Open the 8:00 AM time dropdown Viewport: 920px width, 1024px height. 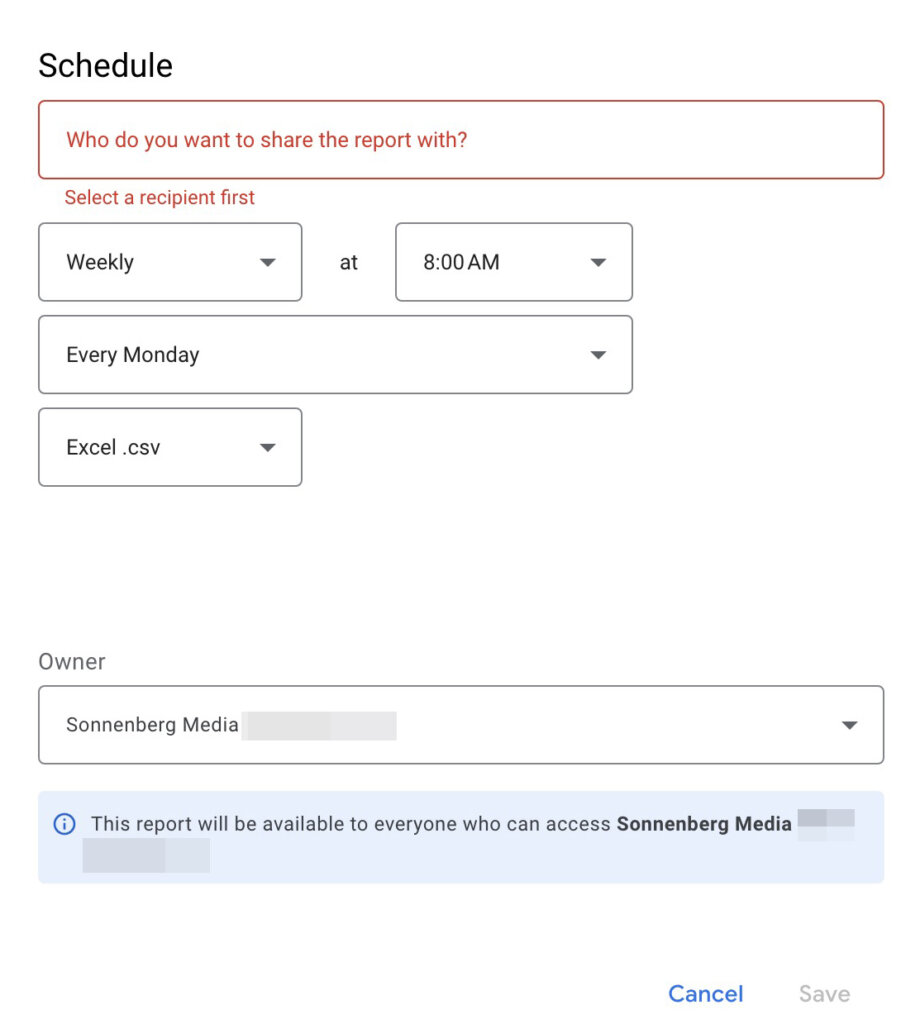[514, 262]
